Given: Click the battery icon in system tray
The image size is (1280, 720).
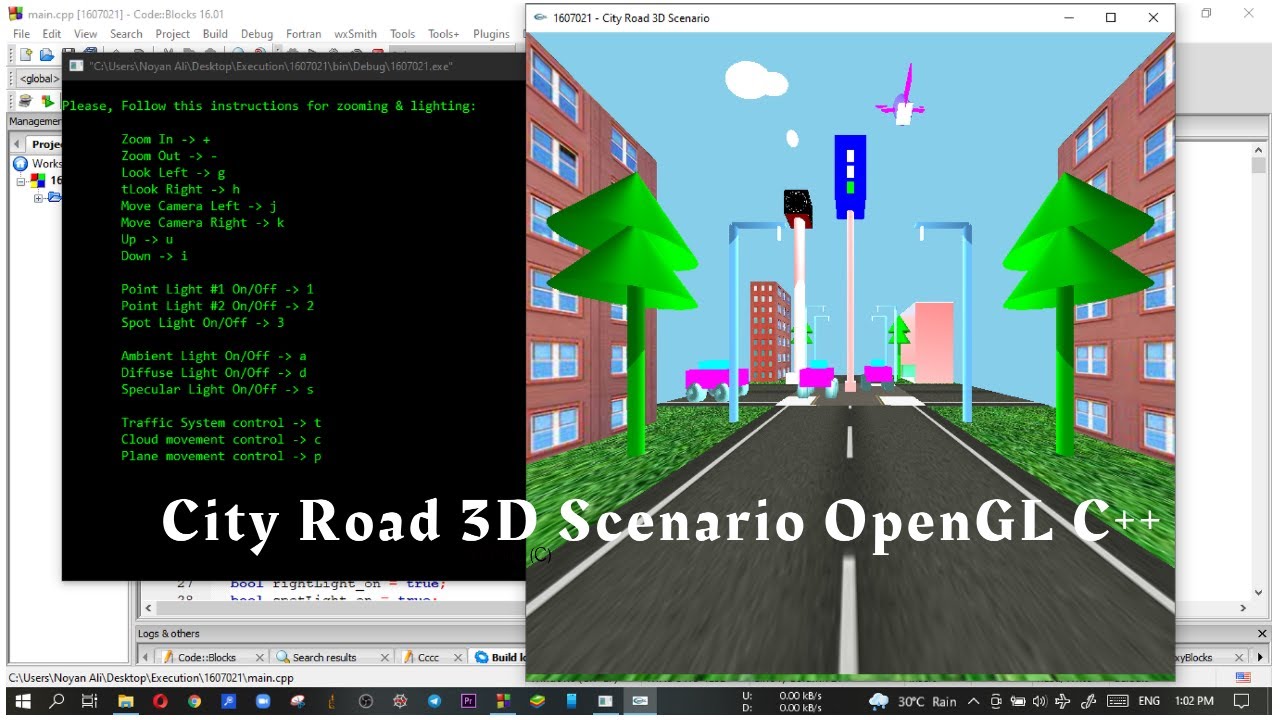Looking at the screenshot, I should coord(1019,701).
